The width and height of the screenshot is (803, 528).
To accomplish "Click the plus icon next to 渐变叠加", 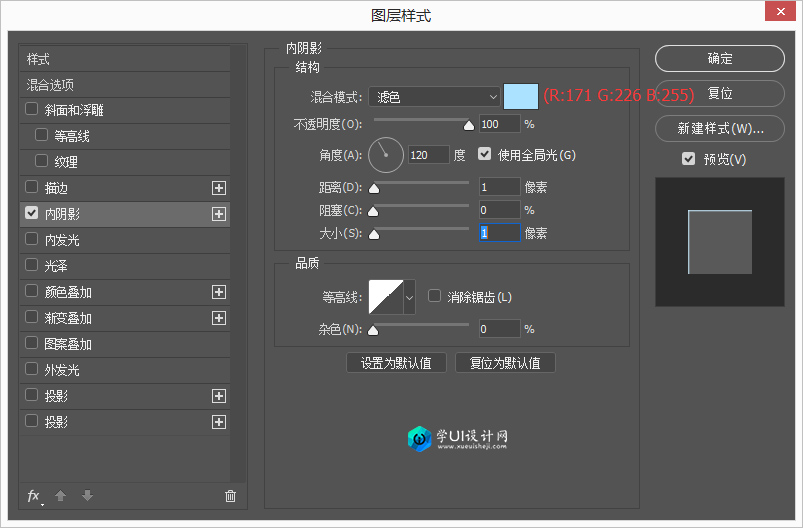I will [x=219, y=318].
